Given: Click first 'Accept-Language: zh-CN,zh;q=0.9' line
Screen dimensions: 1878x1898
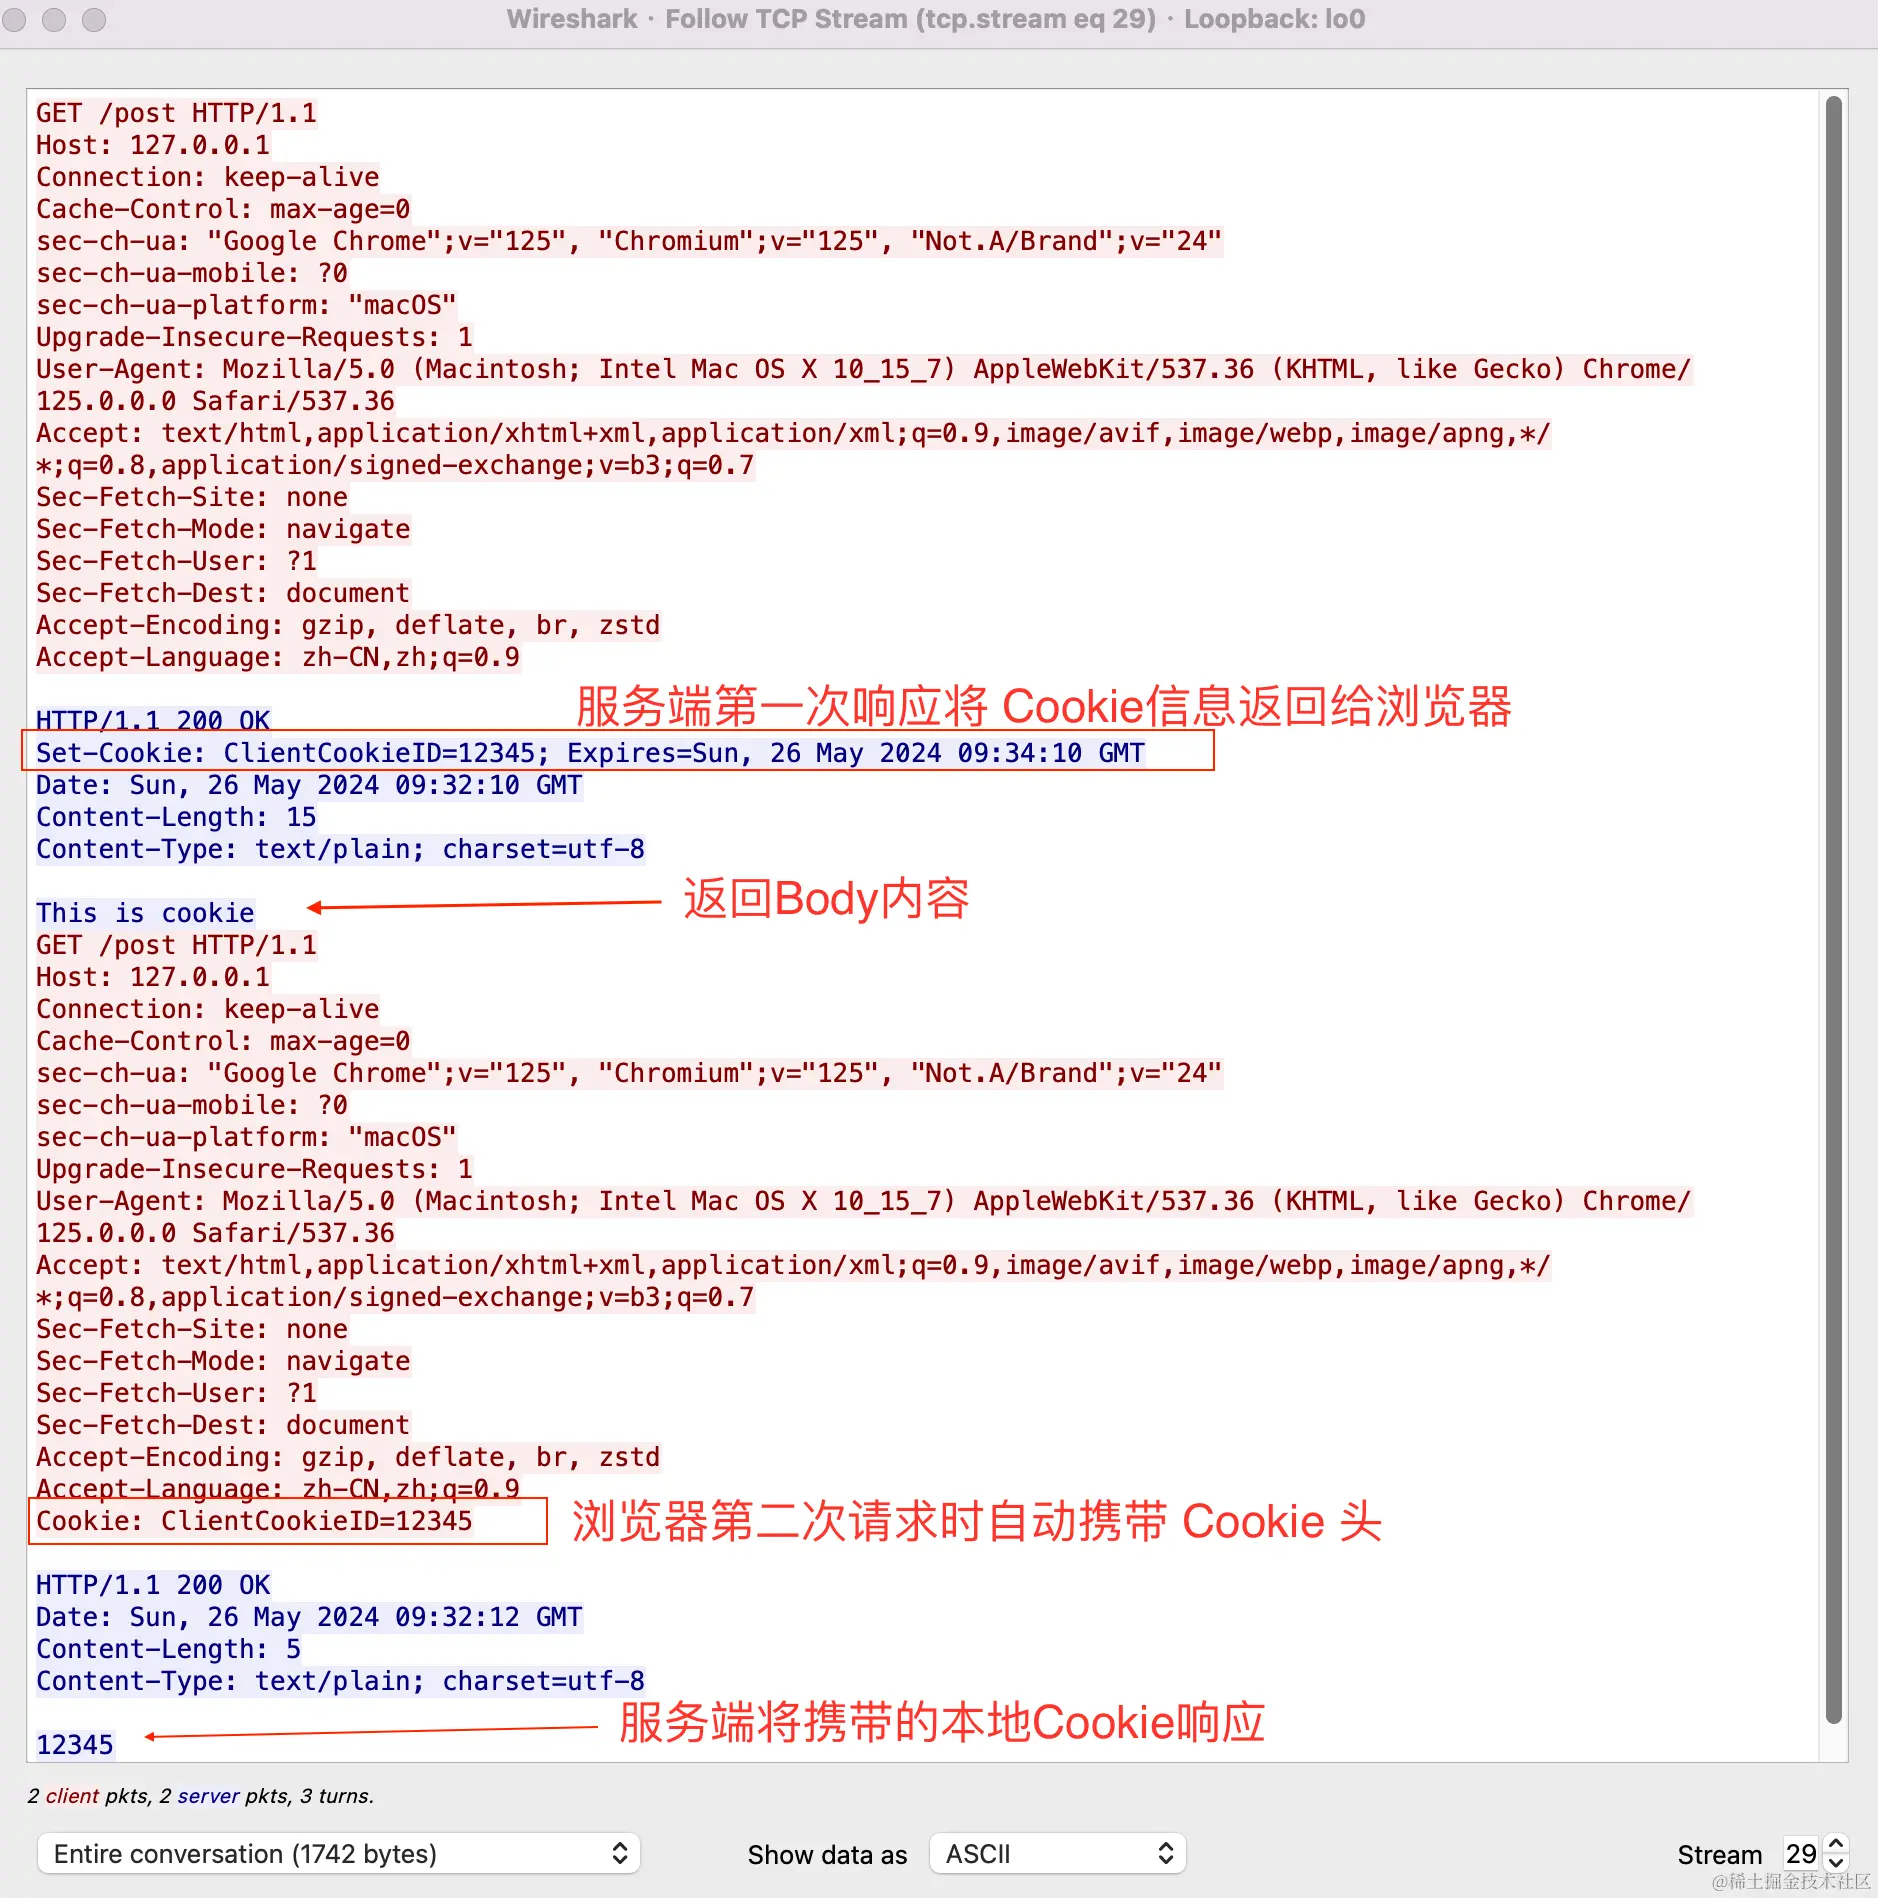Looking at the screenshot, I should click(x=278, y=657).
